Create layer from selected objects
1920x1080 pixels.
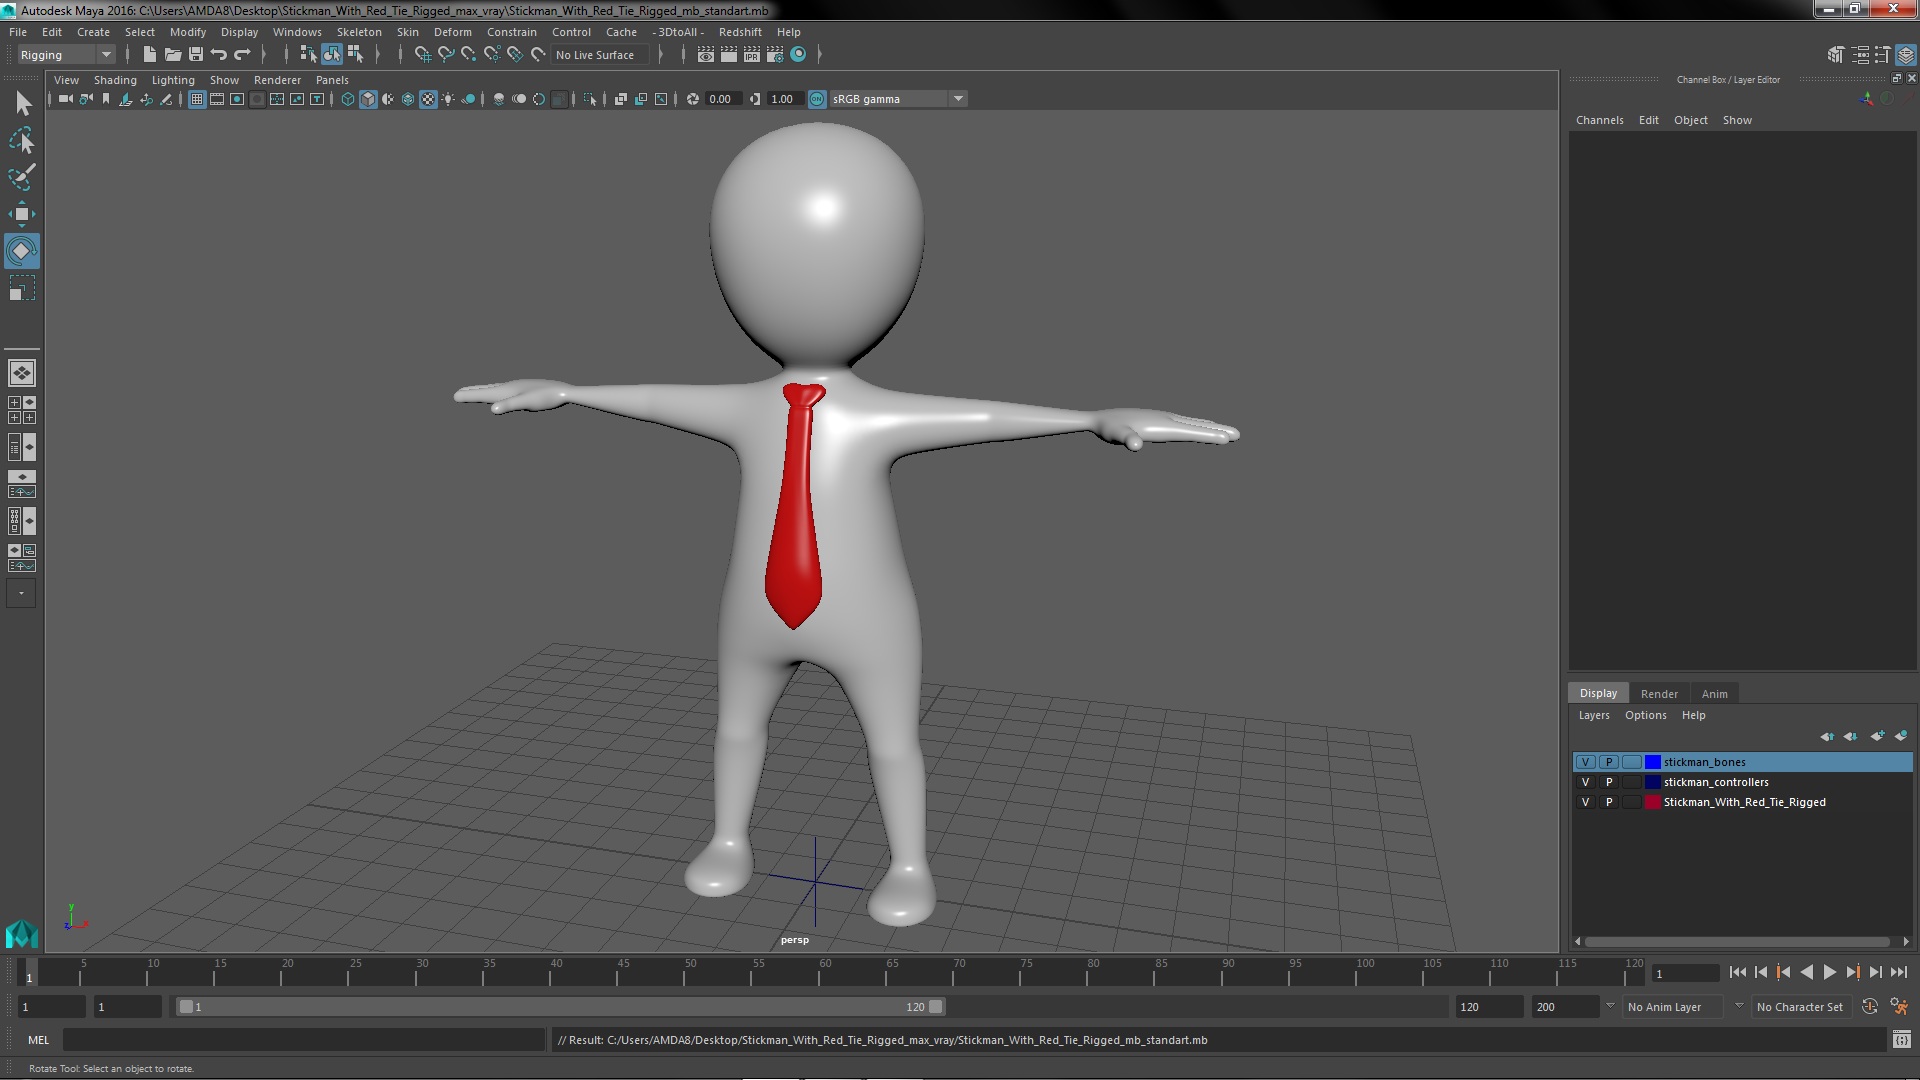(x=1901, y=736)
